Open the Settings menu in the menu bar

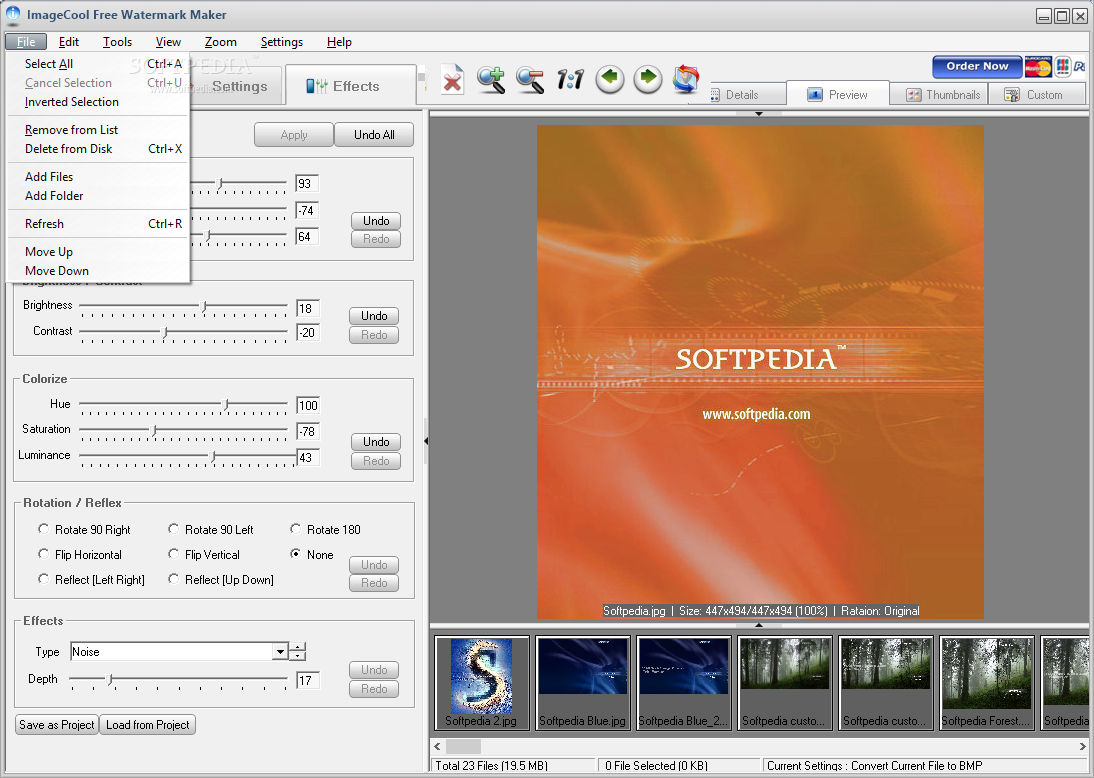[x=281, y=42]
